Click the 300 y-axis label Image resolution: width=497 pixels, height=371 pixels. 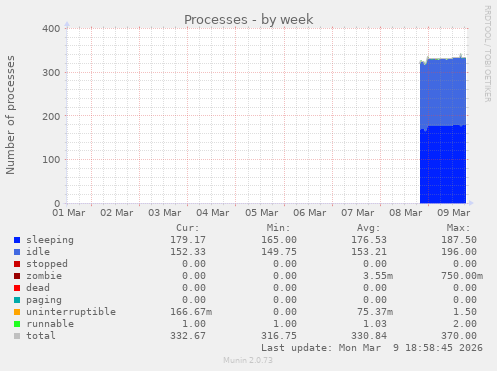coord(51,72)
